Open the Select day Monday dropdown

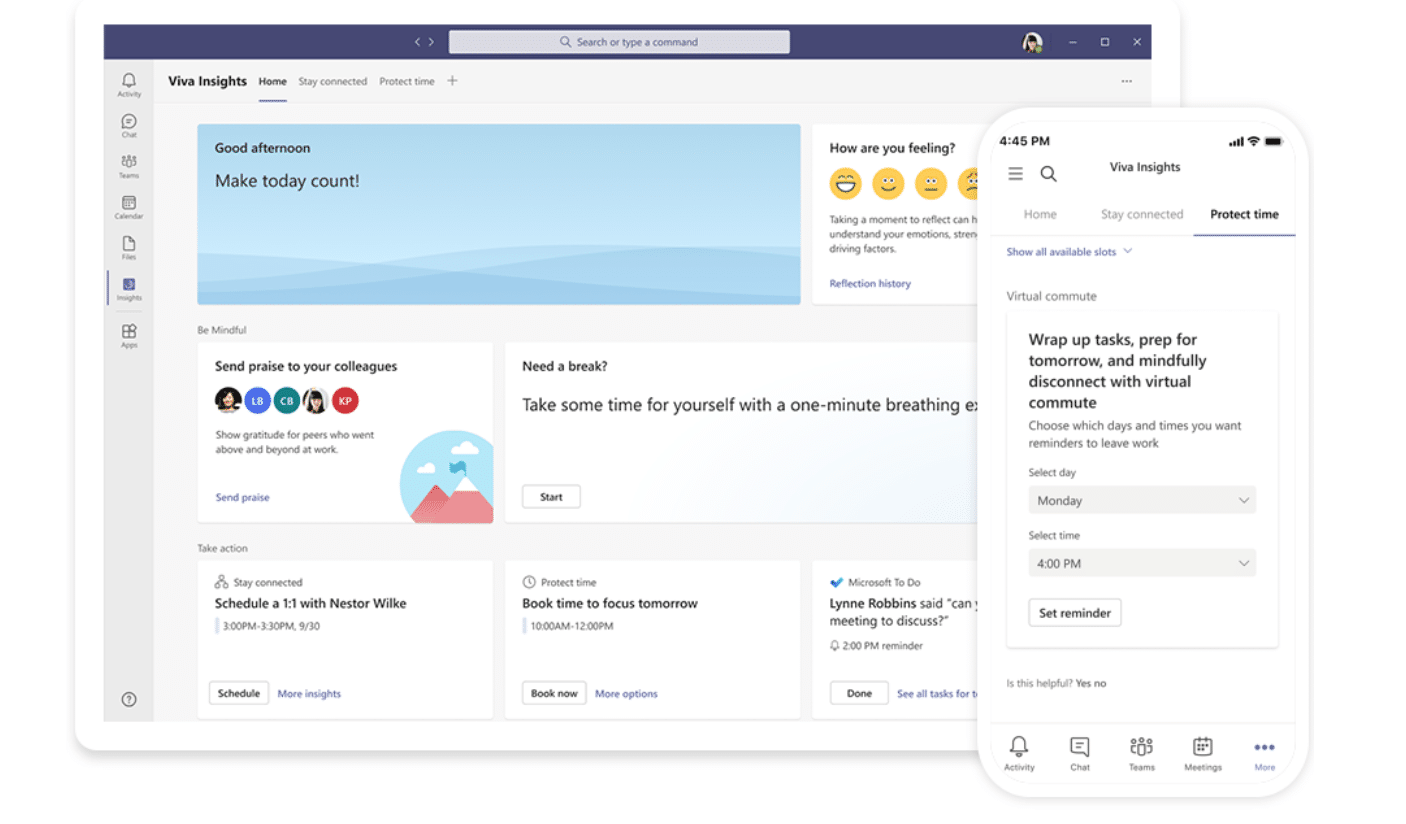1142,500
